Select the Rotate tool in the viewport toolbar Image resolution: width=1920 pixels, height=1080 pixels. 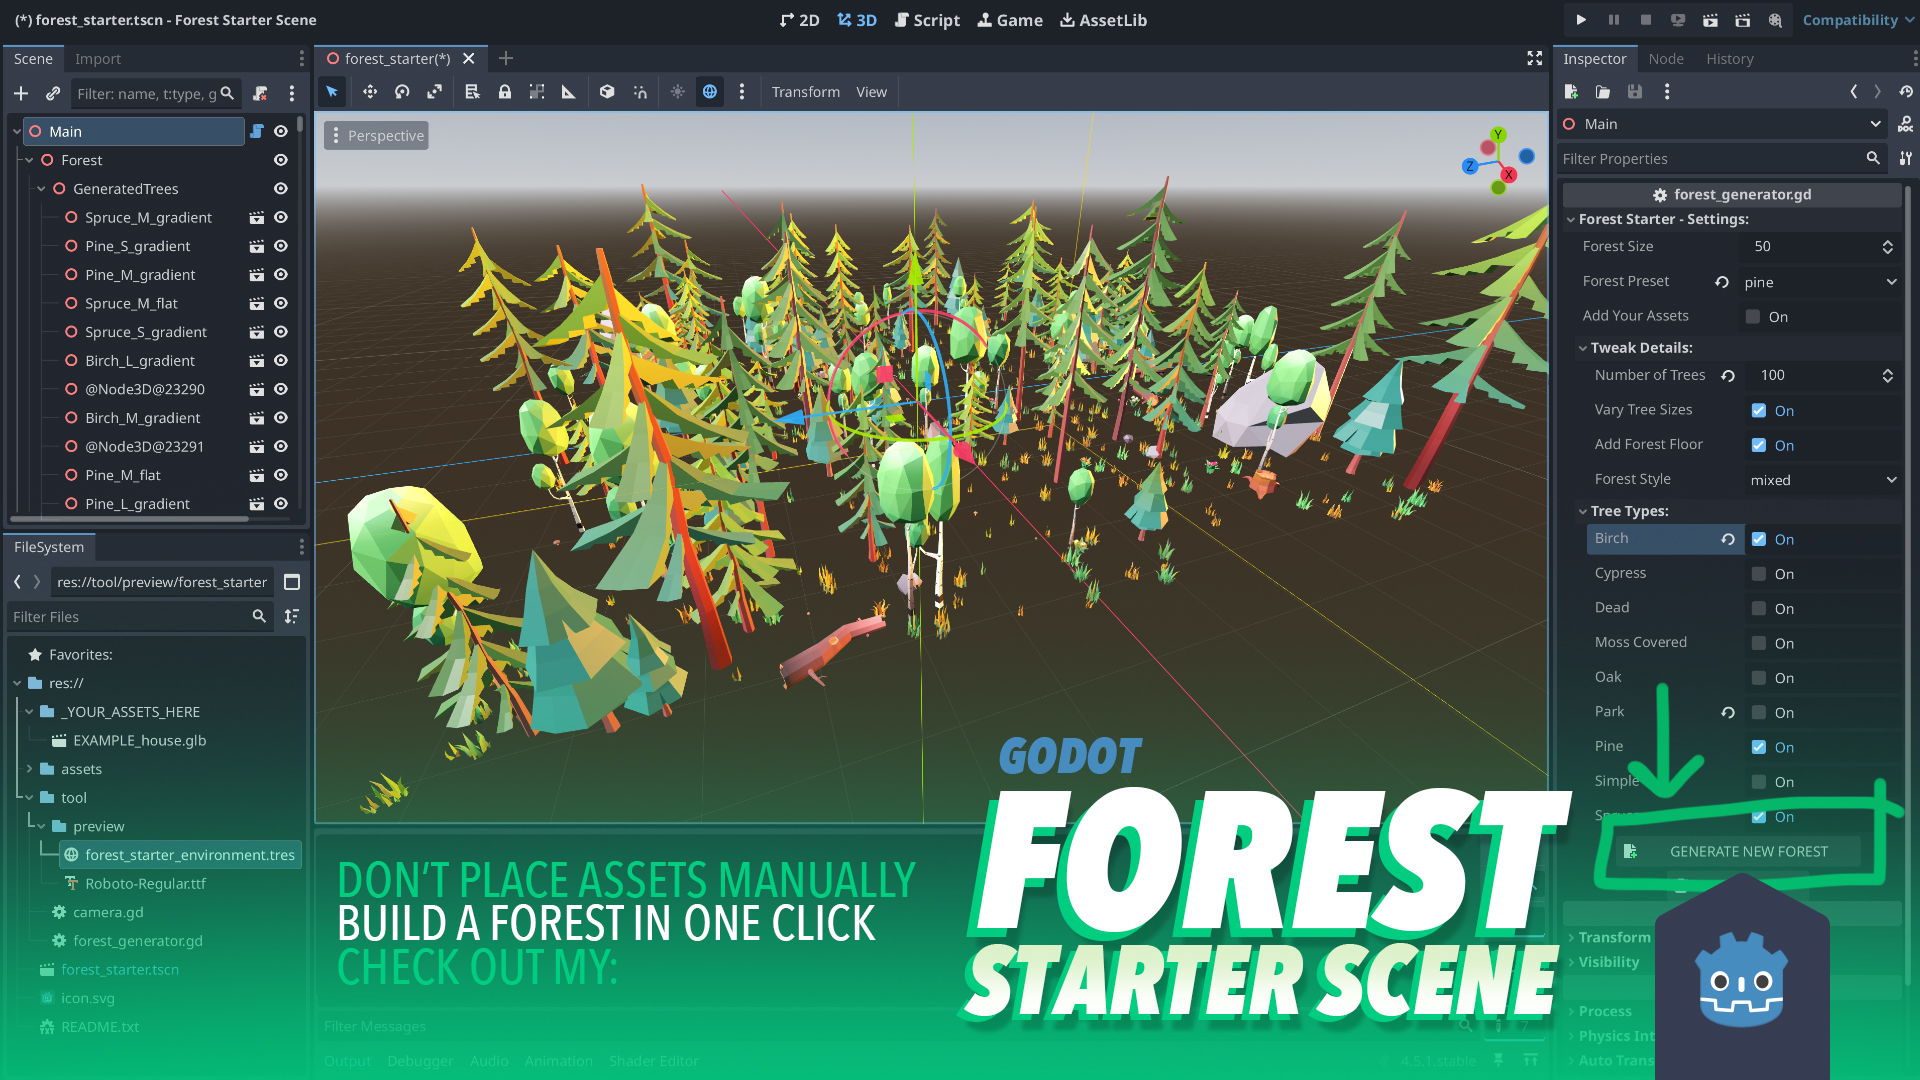pyautogui.click(x=402, y=91)
